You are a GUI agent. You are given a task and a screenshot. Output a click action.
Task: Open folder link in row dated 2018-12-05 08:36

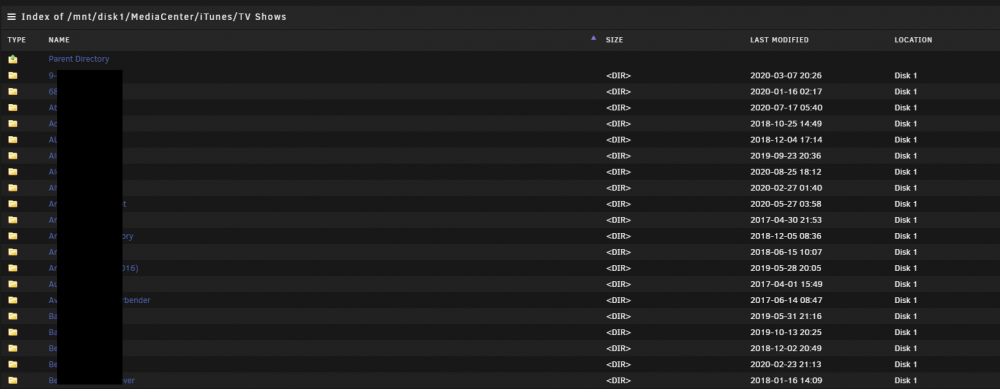point(91,236)
